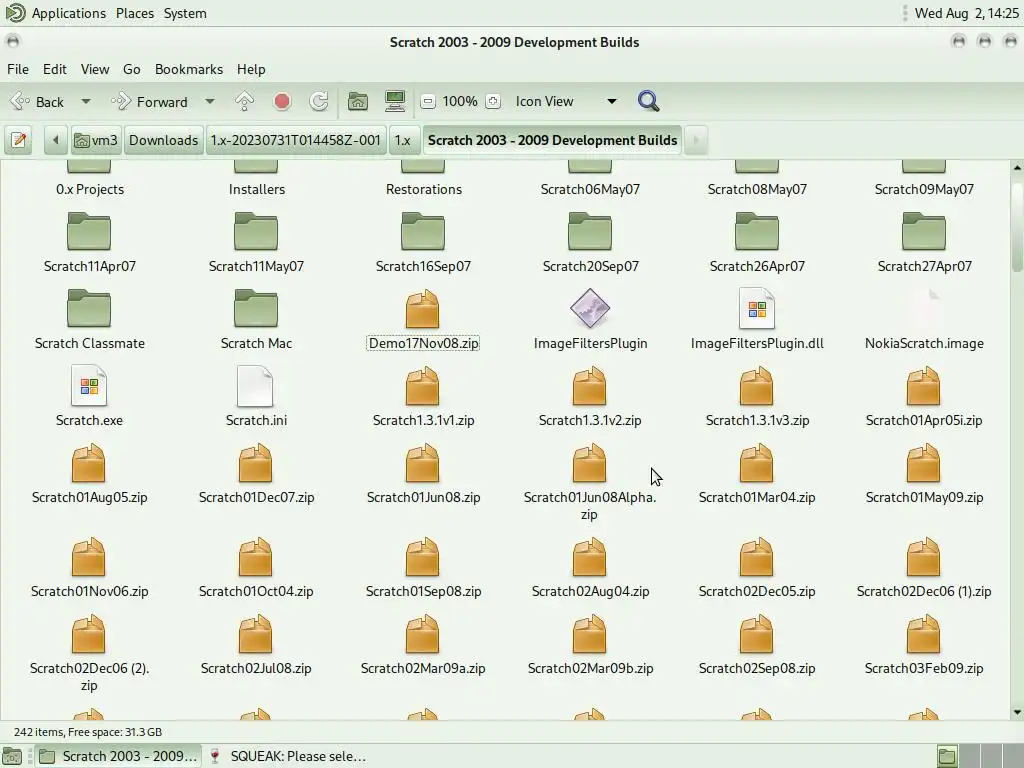Open the System panel menu
This screenshot has height=768, width=1024.
[x=185, y=13]
